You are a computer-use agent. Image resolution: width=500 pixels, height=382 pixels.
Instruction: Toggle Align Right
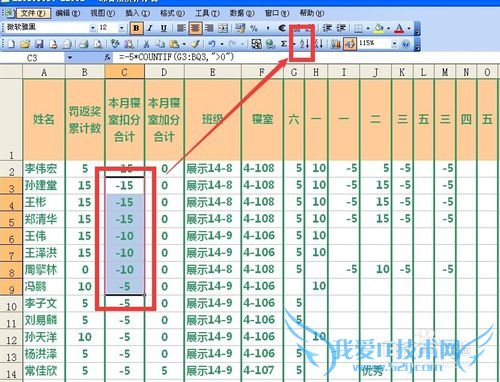pyautogui.click(x=209, y=28)
